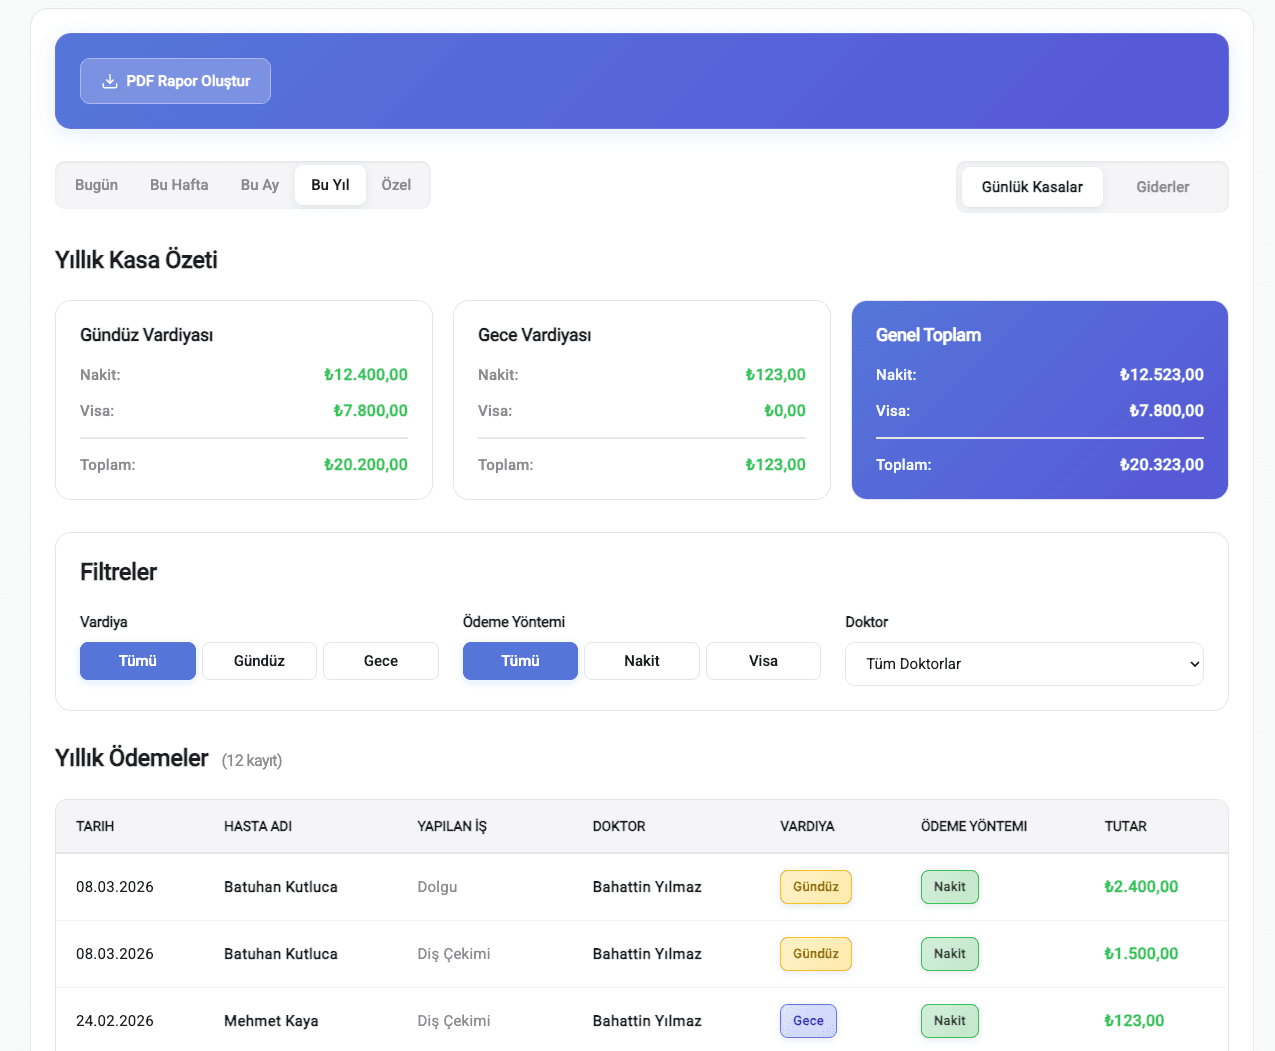Click Gündüz Vardiyası Nakit ₺12.400,00 value
This screenshot has width=1275, height=1051.
(x=366, y=375)
